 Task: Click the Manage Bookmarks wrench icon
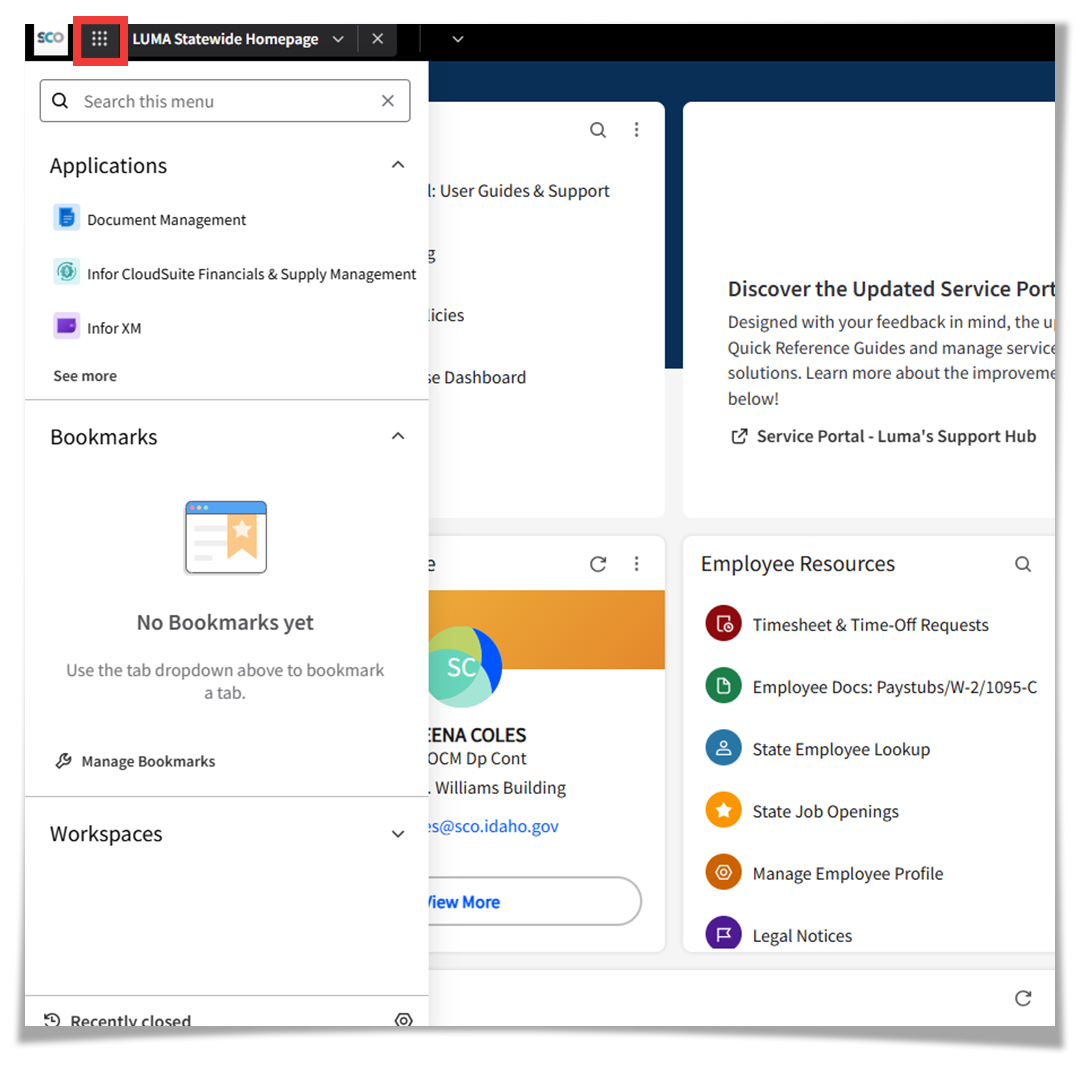[63, 761]
